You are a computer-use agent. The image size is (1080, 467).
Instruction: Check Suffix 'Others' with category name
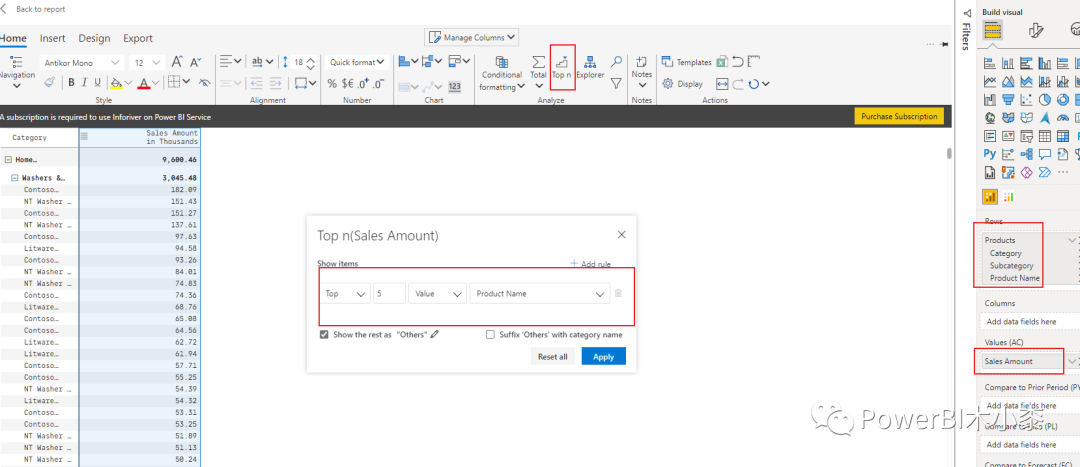[490, 335]
